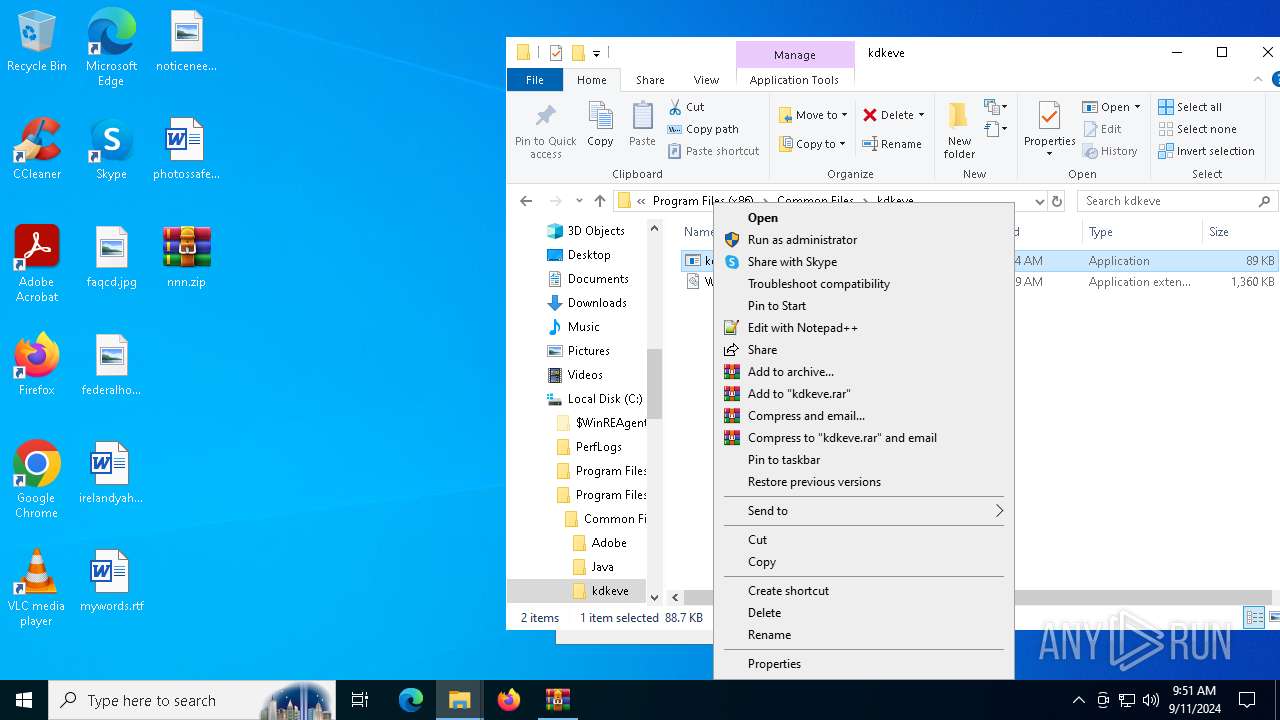This screenshot has width=1280, height=720.
Task: Open Task View on the taskbar
Action: (x=360, y=700)
